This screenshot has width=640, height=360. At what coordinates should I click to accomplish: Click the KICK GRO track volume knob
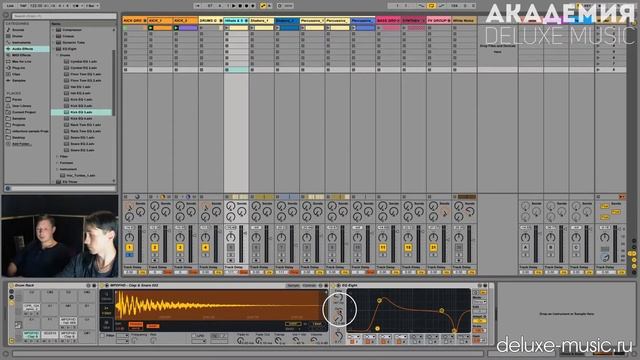pyautogui.click(x=129, y=237)
